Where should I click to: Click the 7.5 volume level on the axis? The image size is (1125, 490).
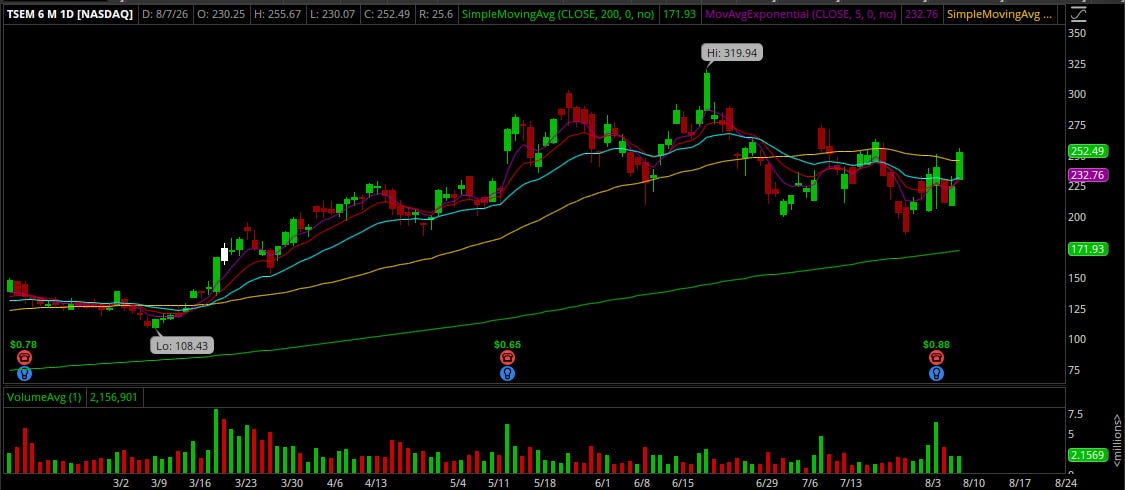pos(1075,415)
